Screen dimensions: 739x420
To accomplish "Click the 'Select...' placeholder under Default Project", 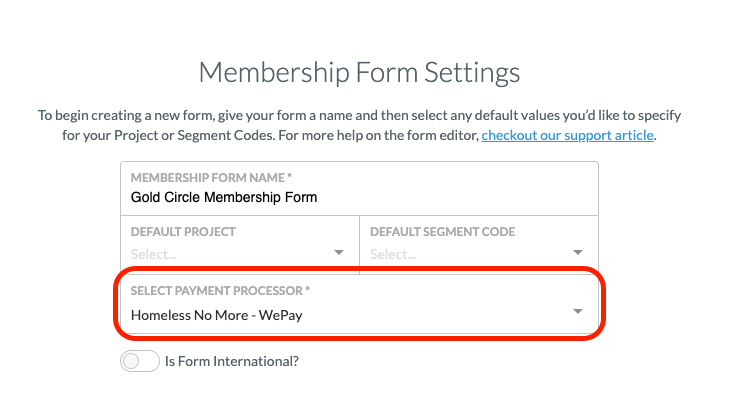I will (154, 254).
